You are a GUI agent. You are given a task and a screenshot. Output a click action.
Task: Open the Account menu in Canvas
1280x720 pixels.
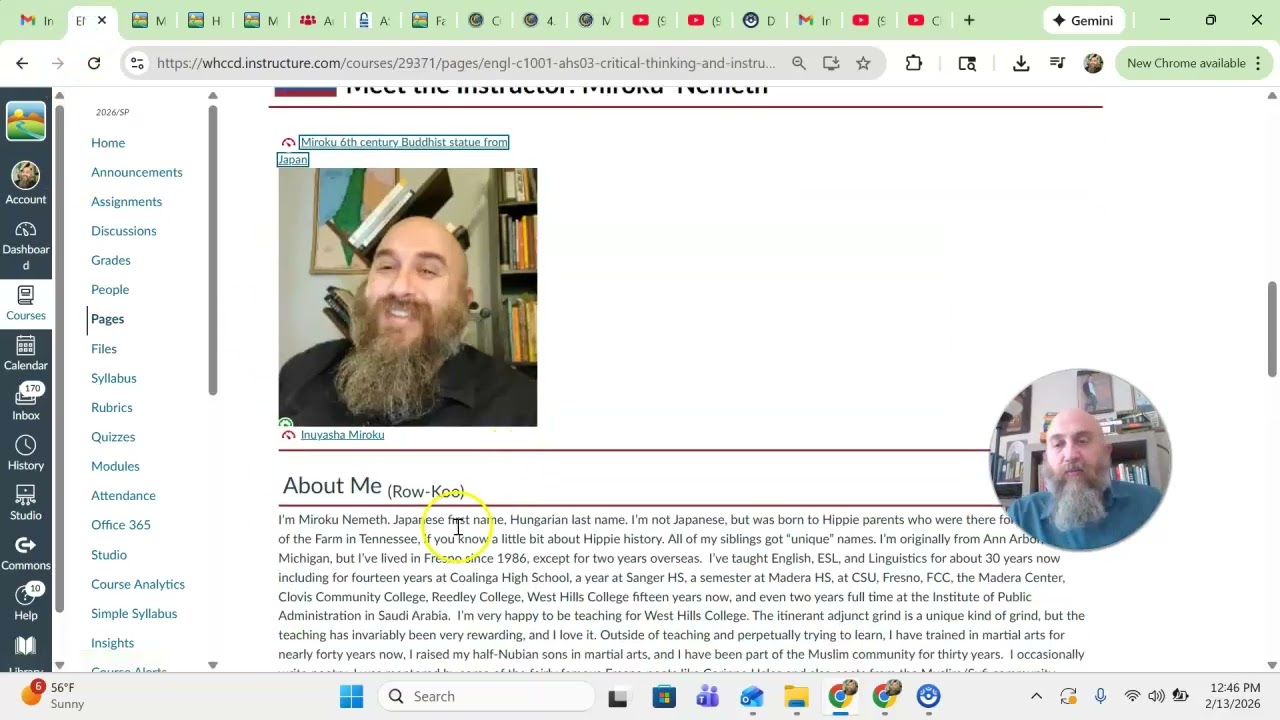point(26,183)
